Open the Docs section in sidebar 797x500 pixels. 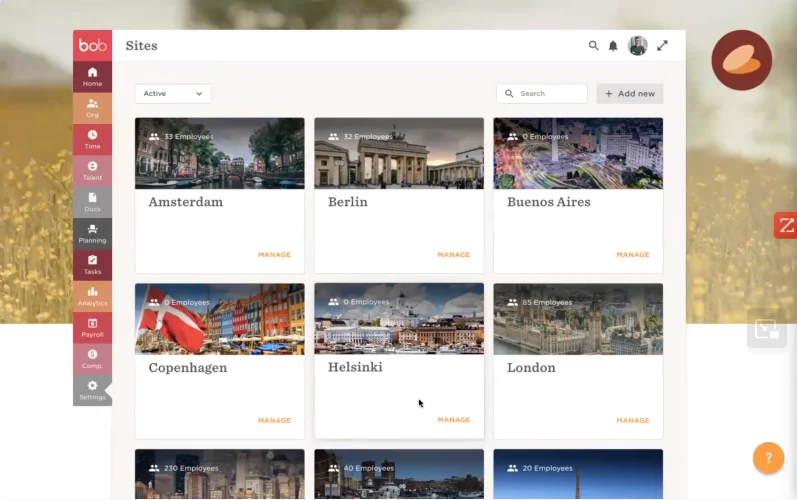pos(93,202)
